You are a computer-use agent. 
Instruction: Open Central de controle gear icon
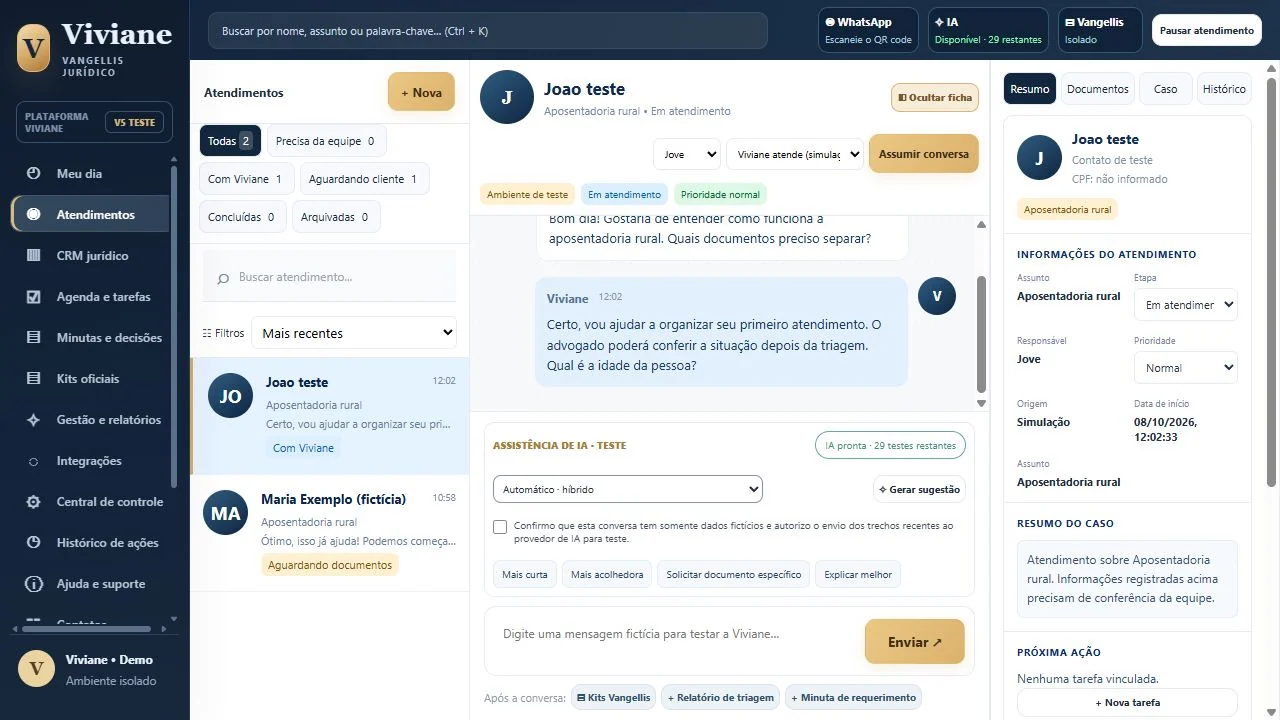pos(33,502)
